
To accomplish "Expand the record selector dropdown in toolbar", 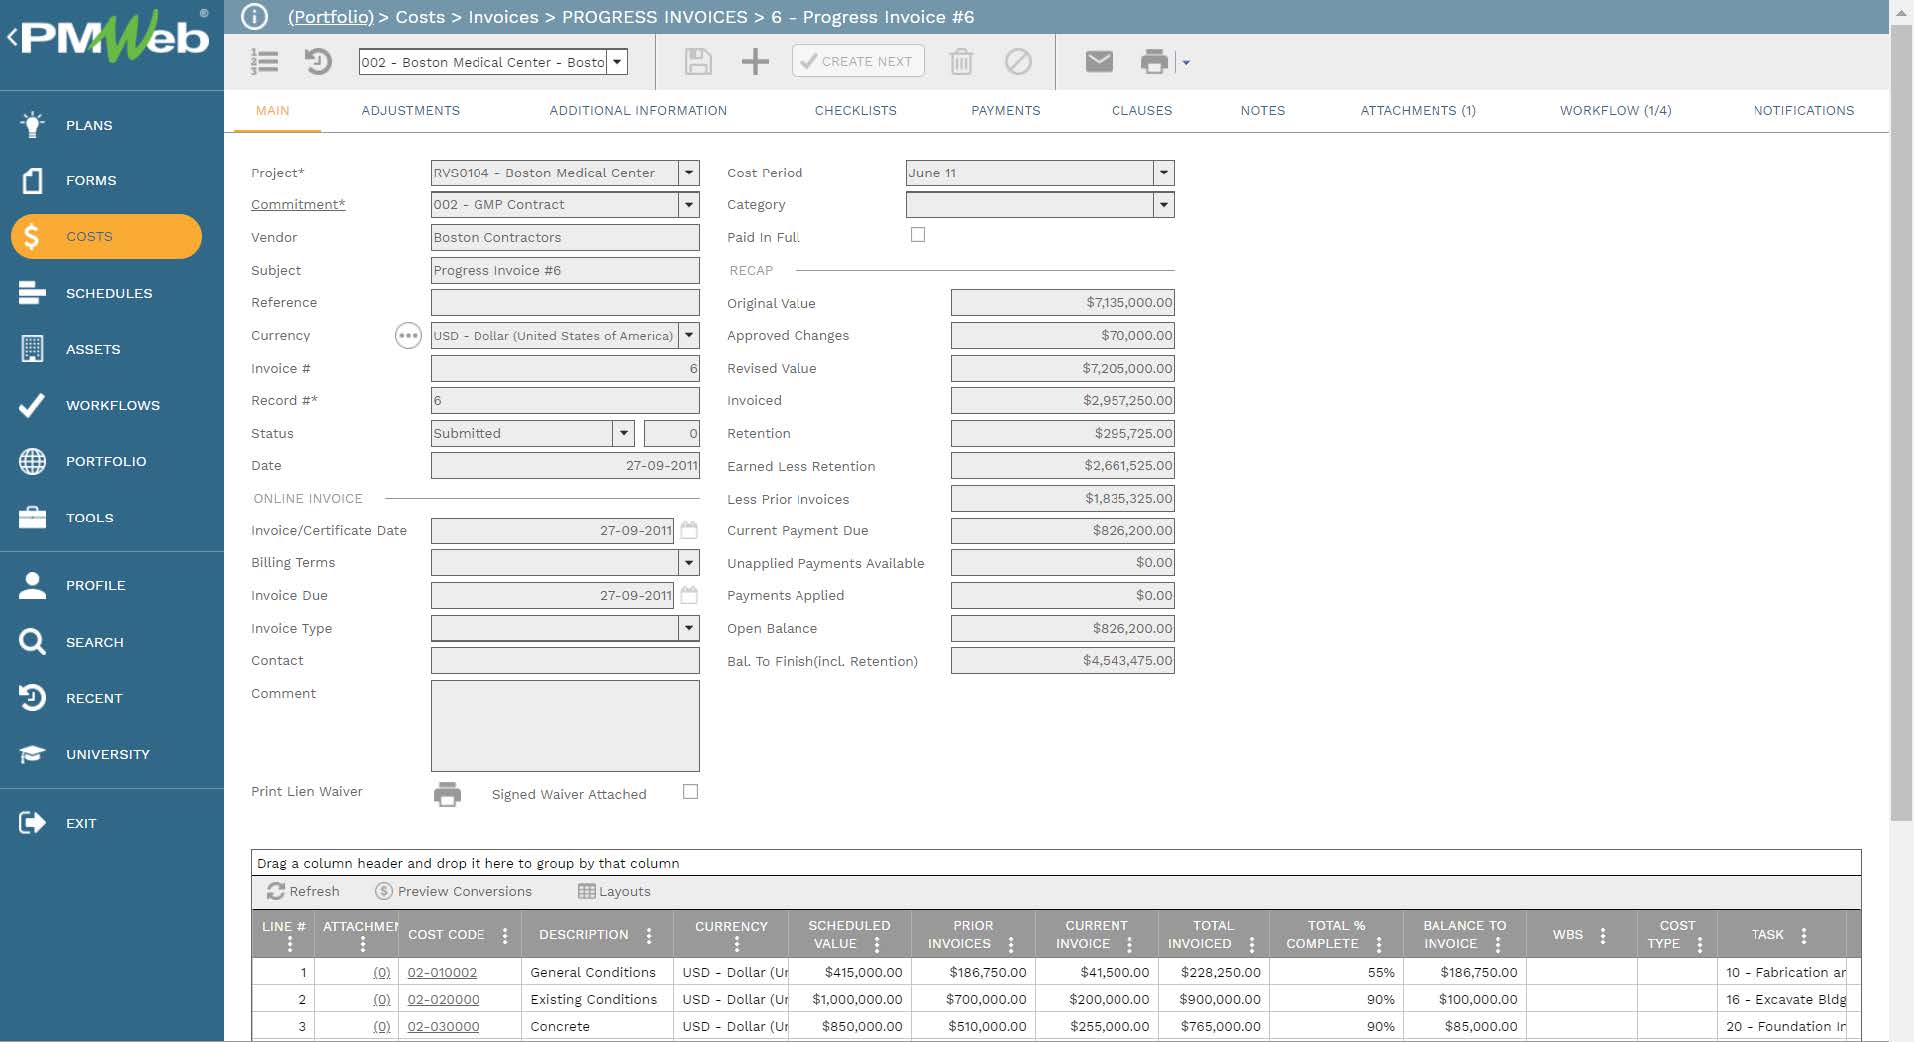I will (x=618, y=62).
